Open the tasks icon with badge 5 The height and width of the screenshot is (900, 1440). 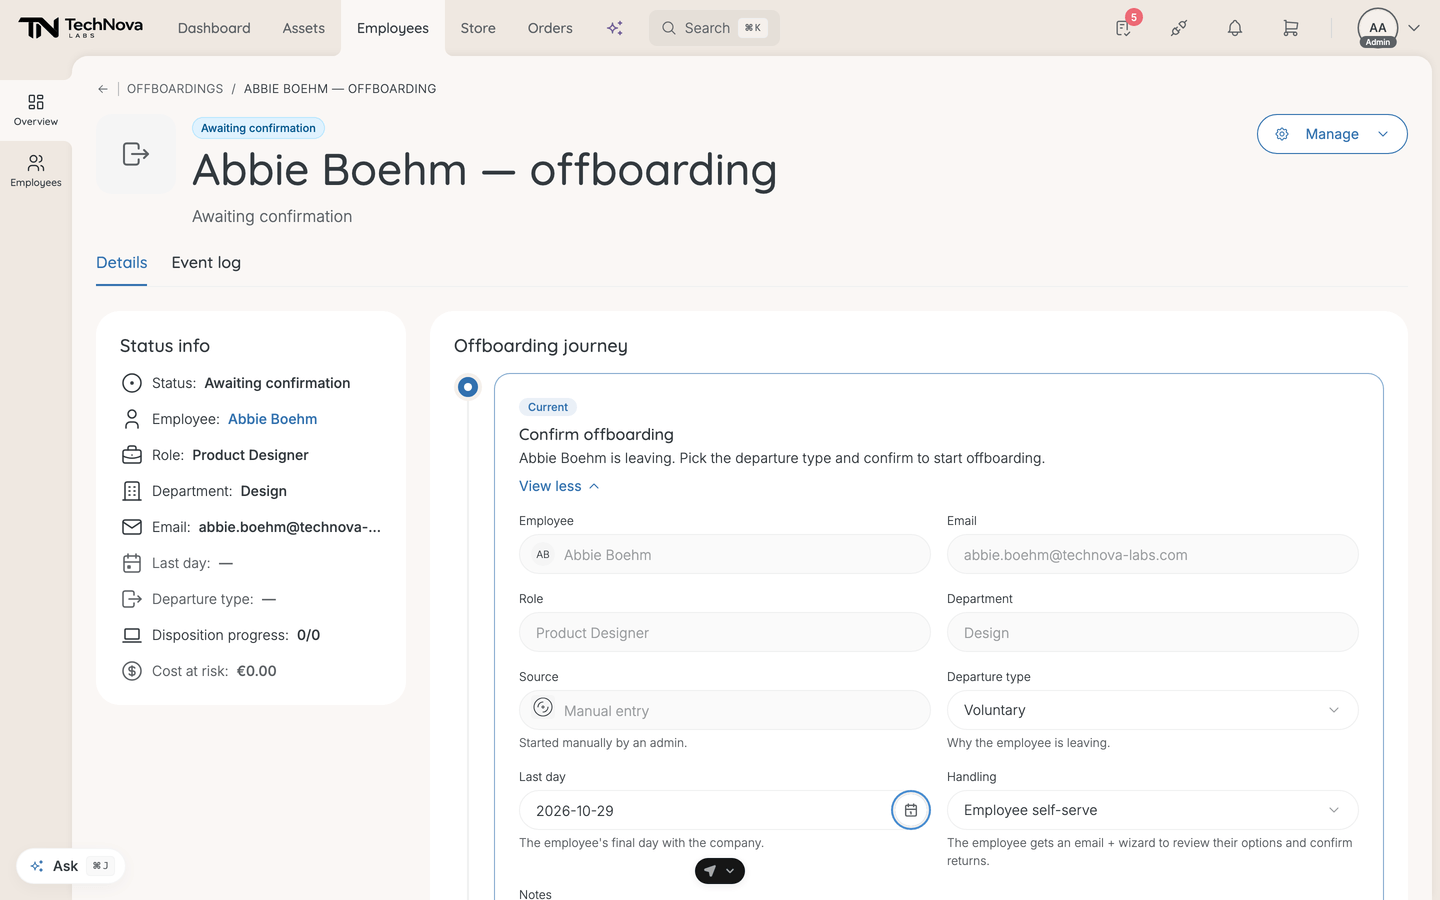[1124, 28]
